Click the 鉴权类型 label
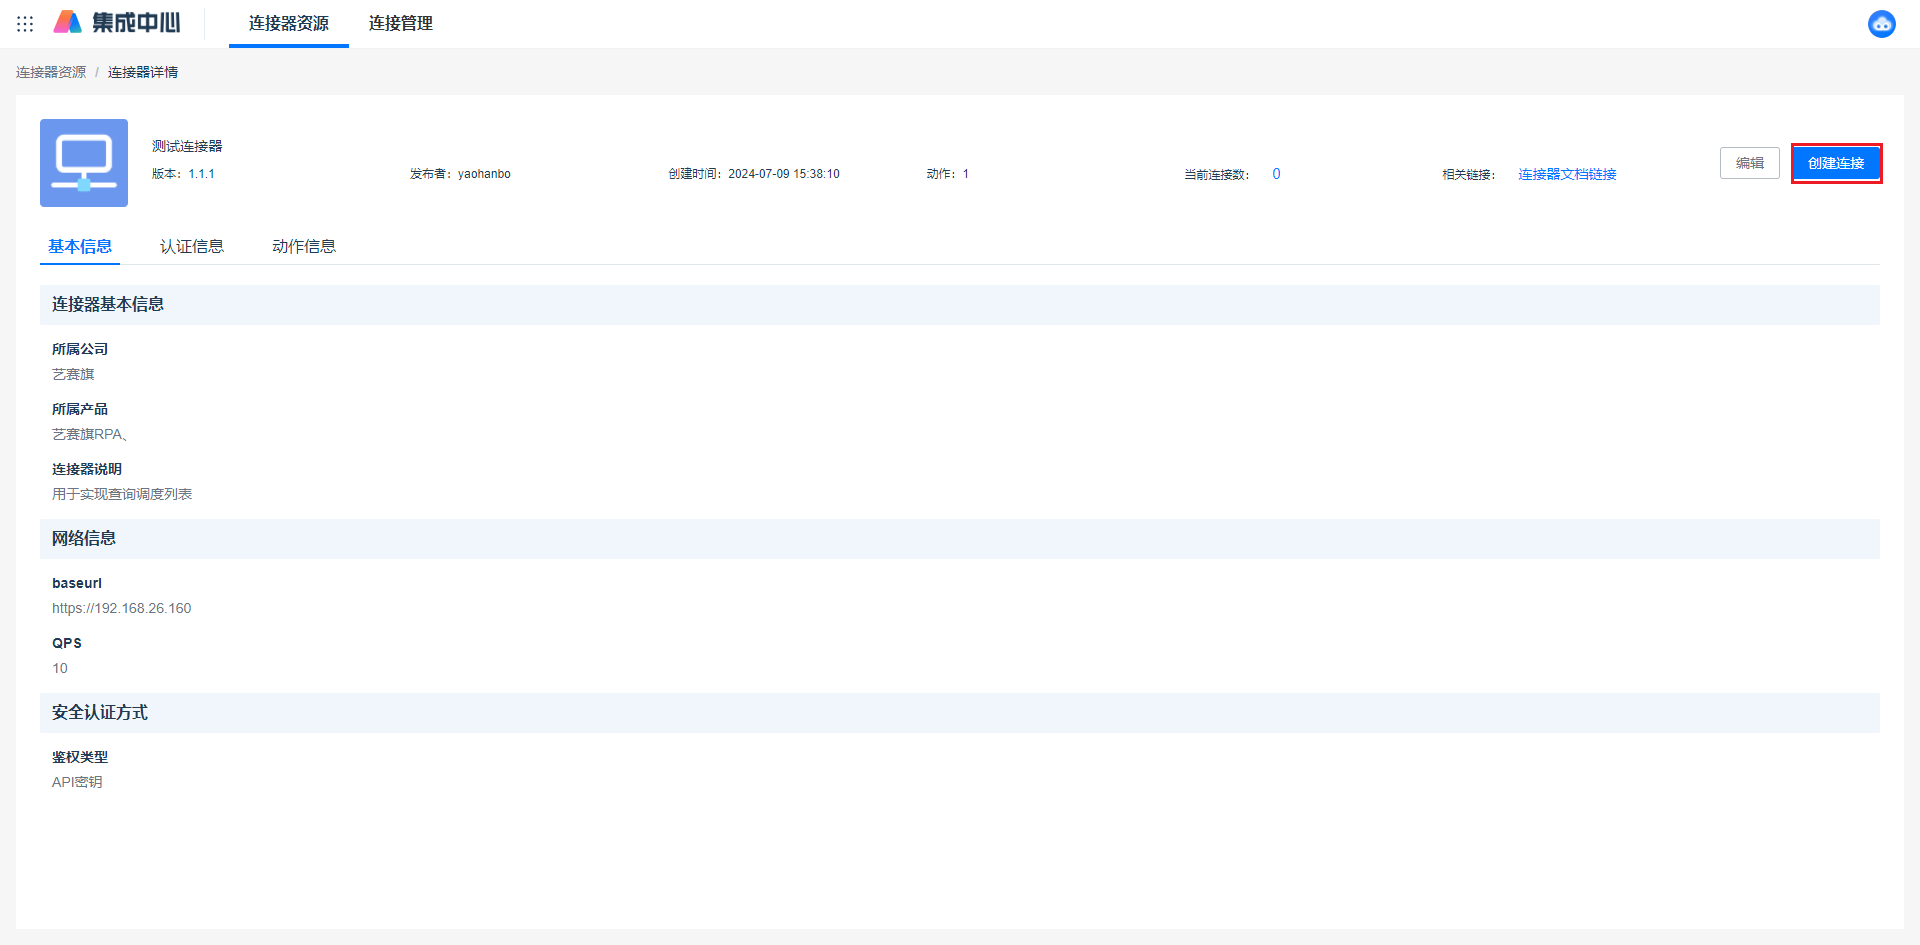 (x=80, y=757)
